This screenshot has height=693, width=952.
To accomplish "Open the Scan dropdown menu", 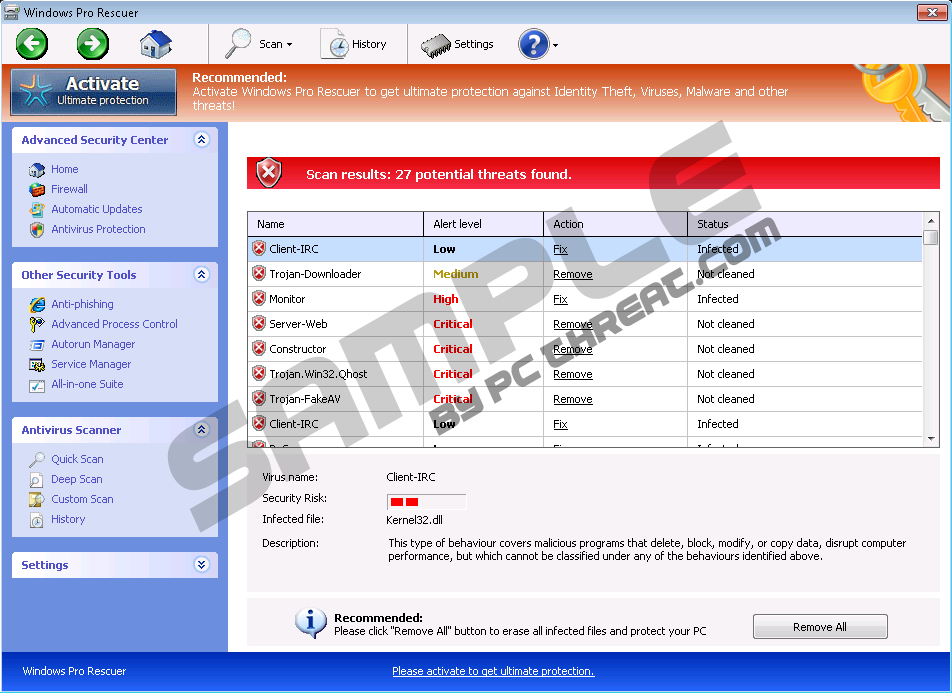I will click(x=259, y=44).
